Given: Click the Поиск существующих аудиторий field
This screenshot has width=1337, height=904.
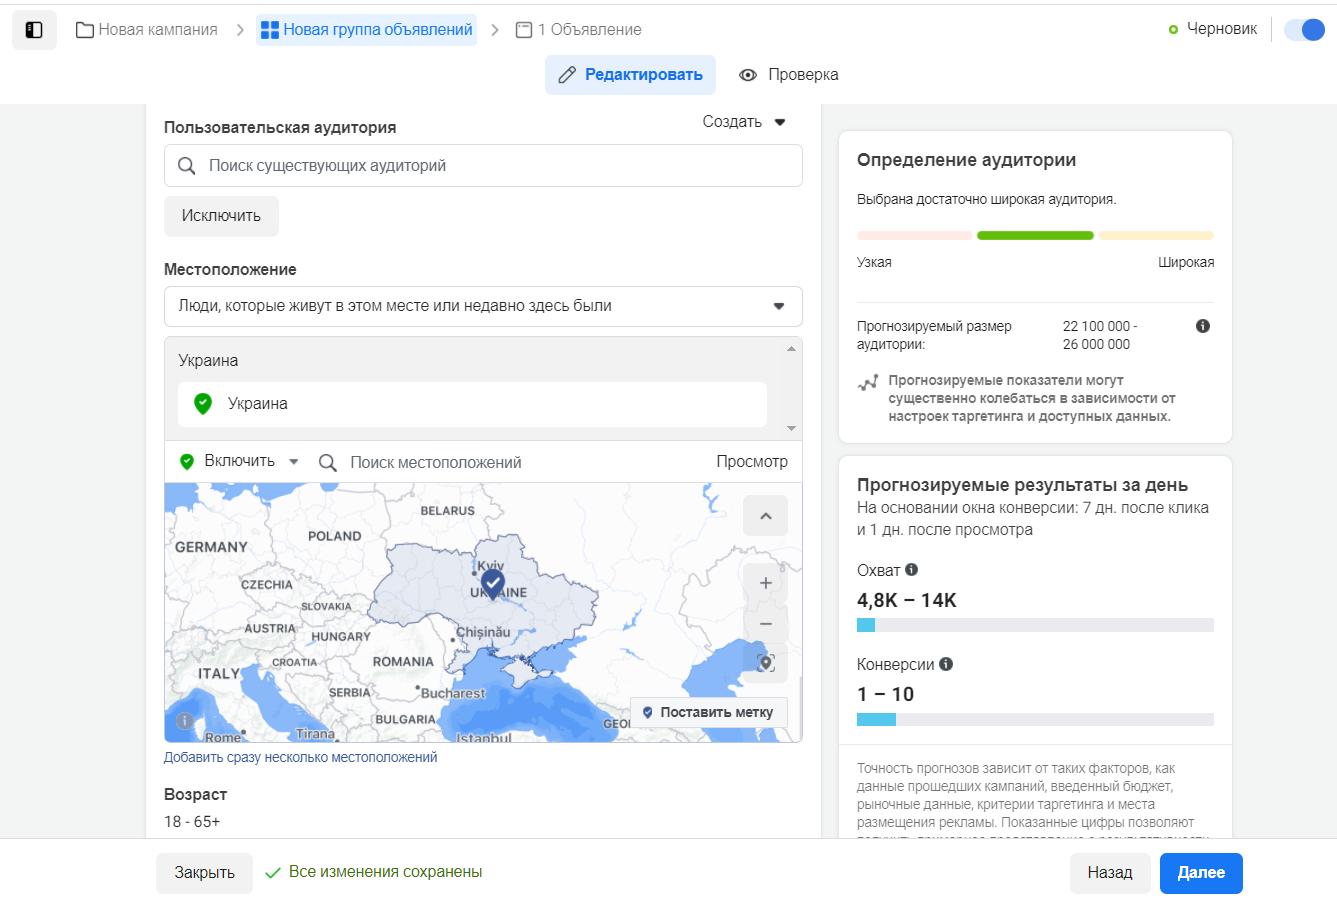Looking at the screenshot, I should [x=483, y=166].
